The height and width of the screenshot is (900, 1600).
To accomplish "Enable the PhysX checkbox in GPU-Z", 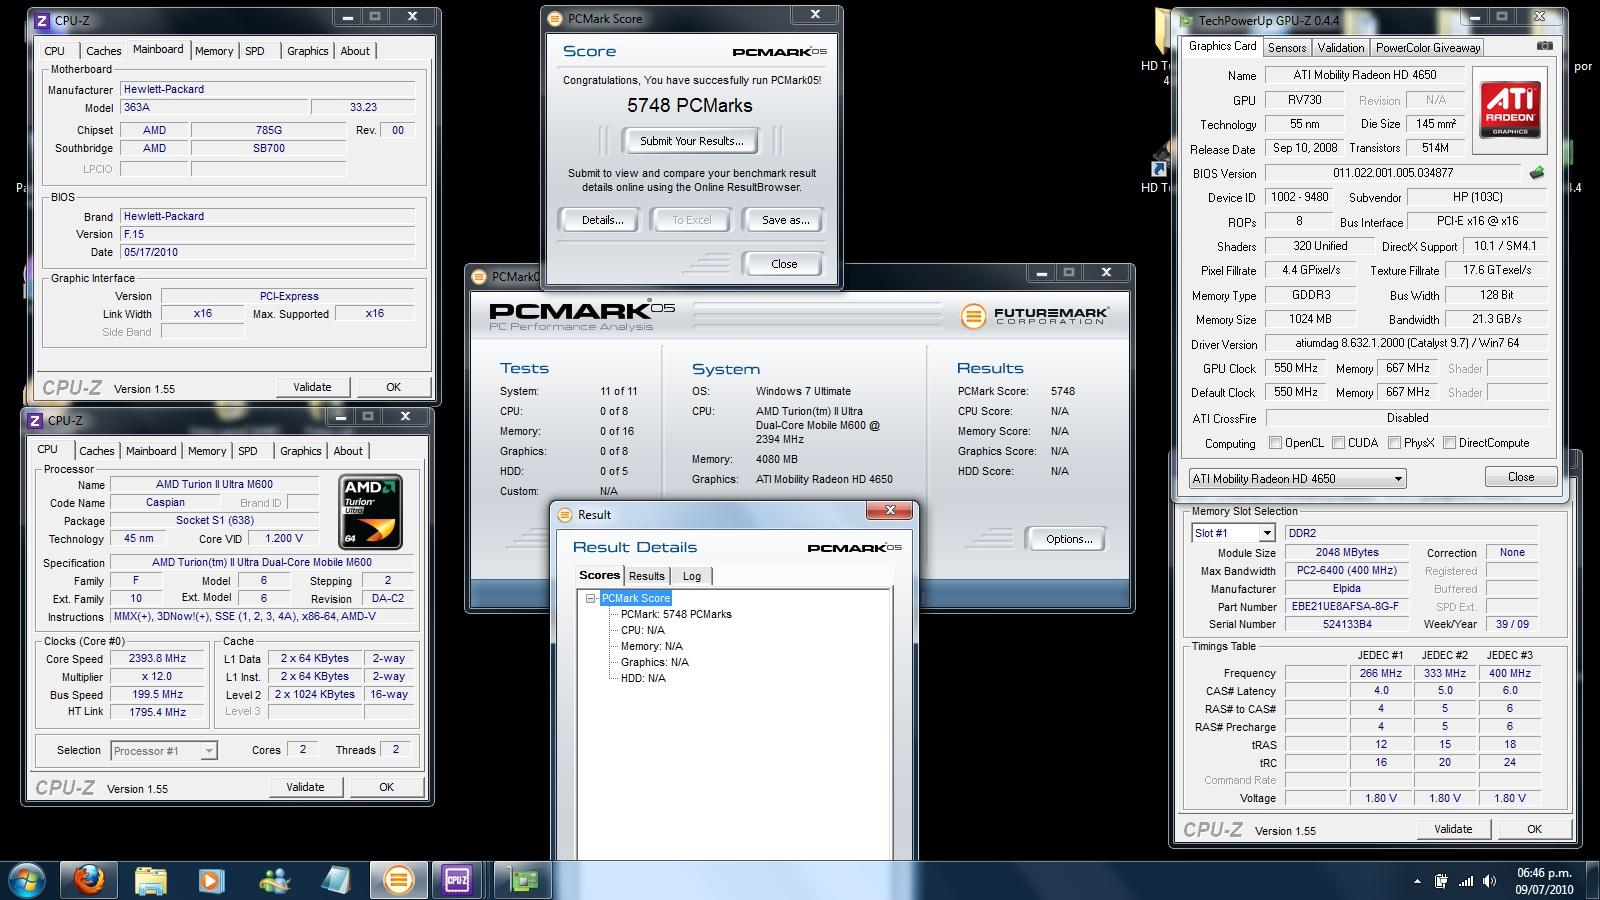I will click(x=1394, y=443).
